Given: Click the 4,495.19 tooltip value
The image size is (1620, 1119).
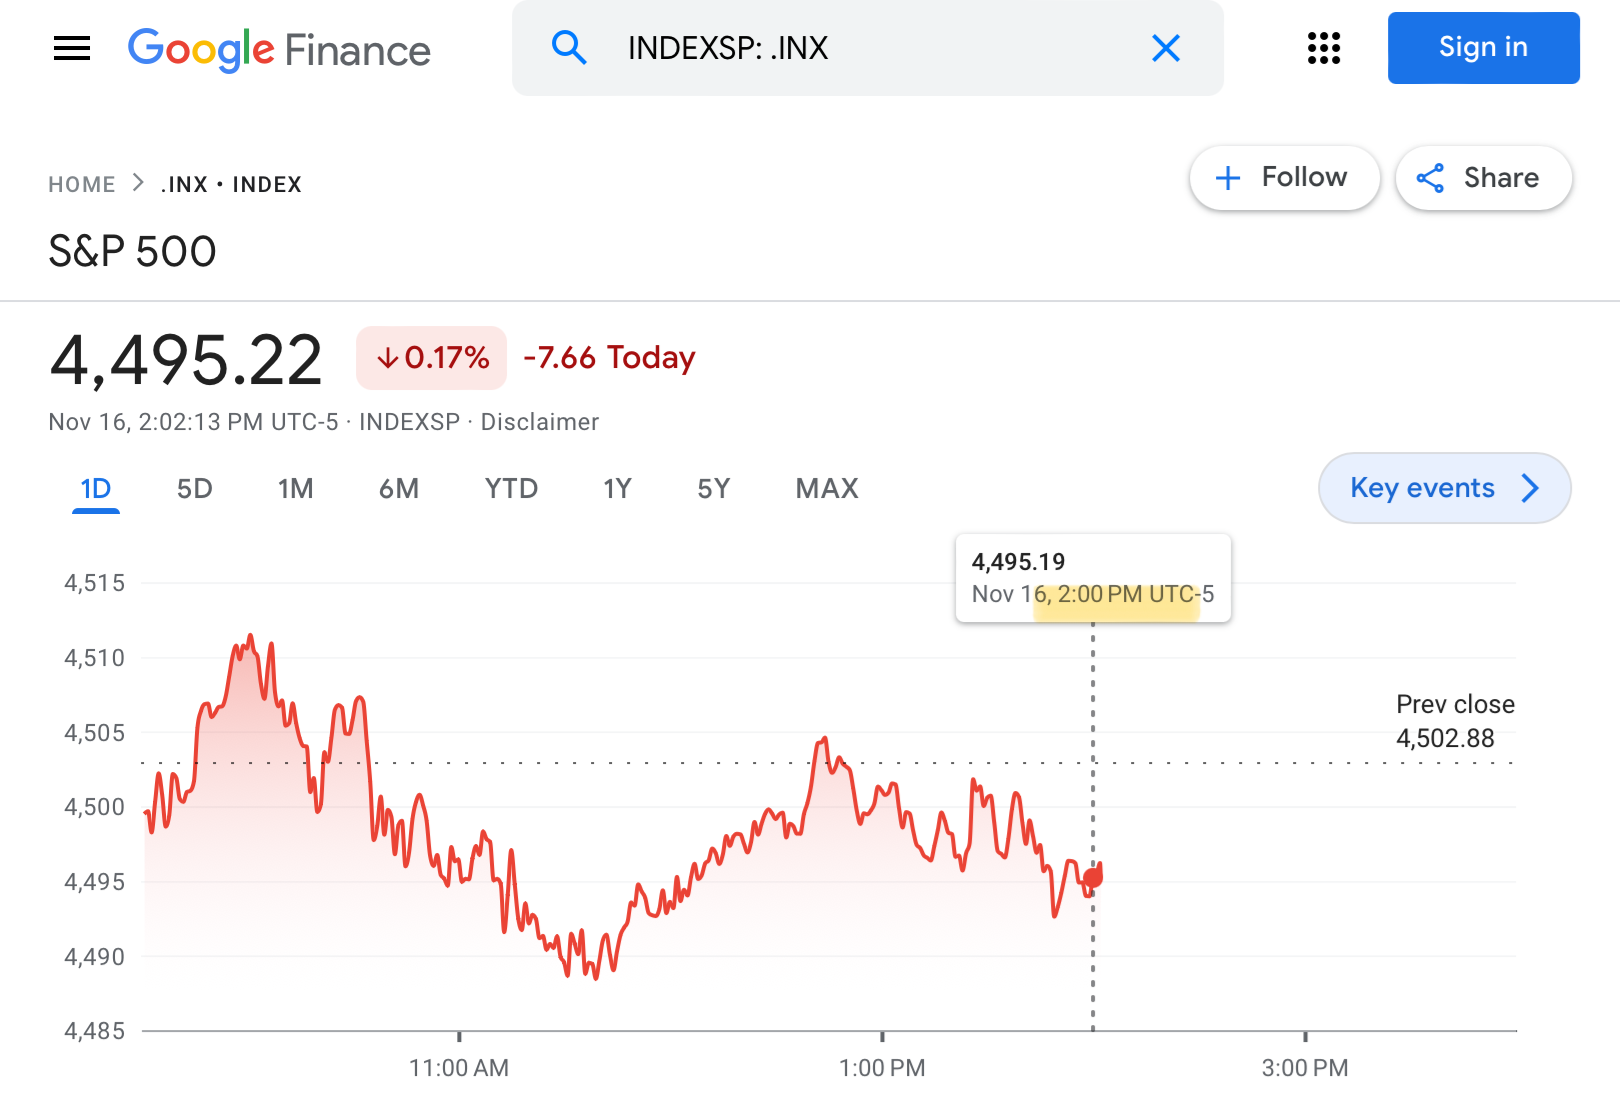Looking at the screenshot, I should tap(1018, 562).
